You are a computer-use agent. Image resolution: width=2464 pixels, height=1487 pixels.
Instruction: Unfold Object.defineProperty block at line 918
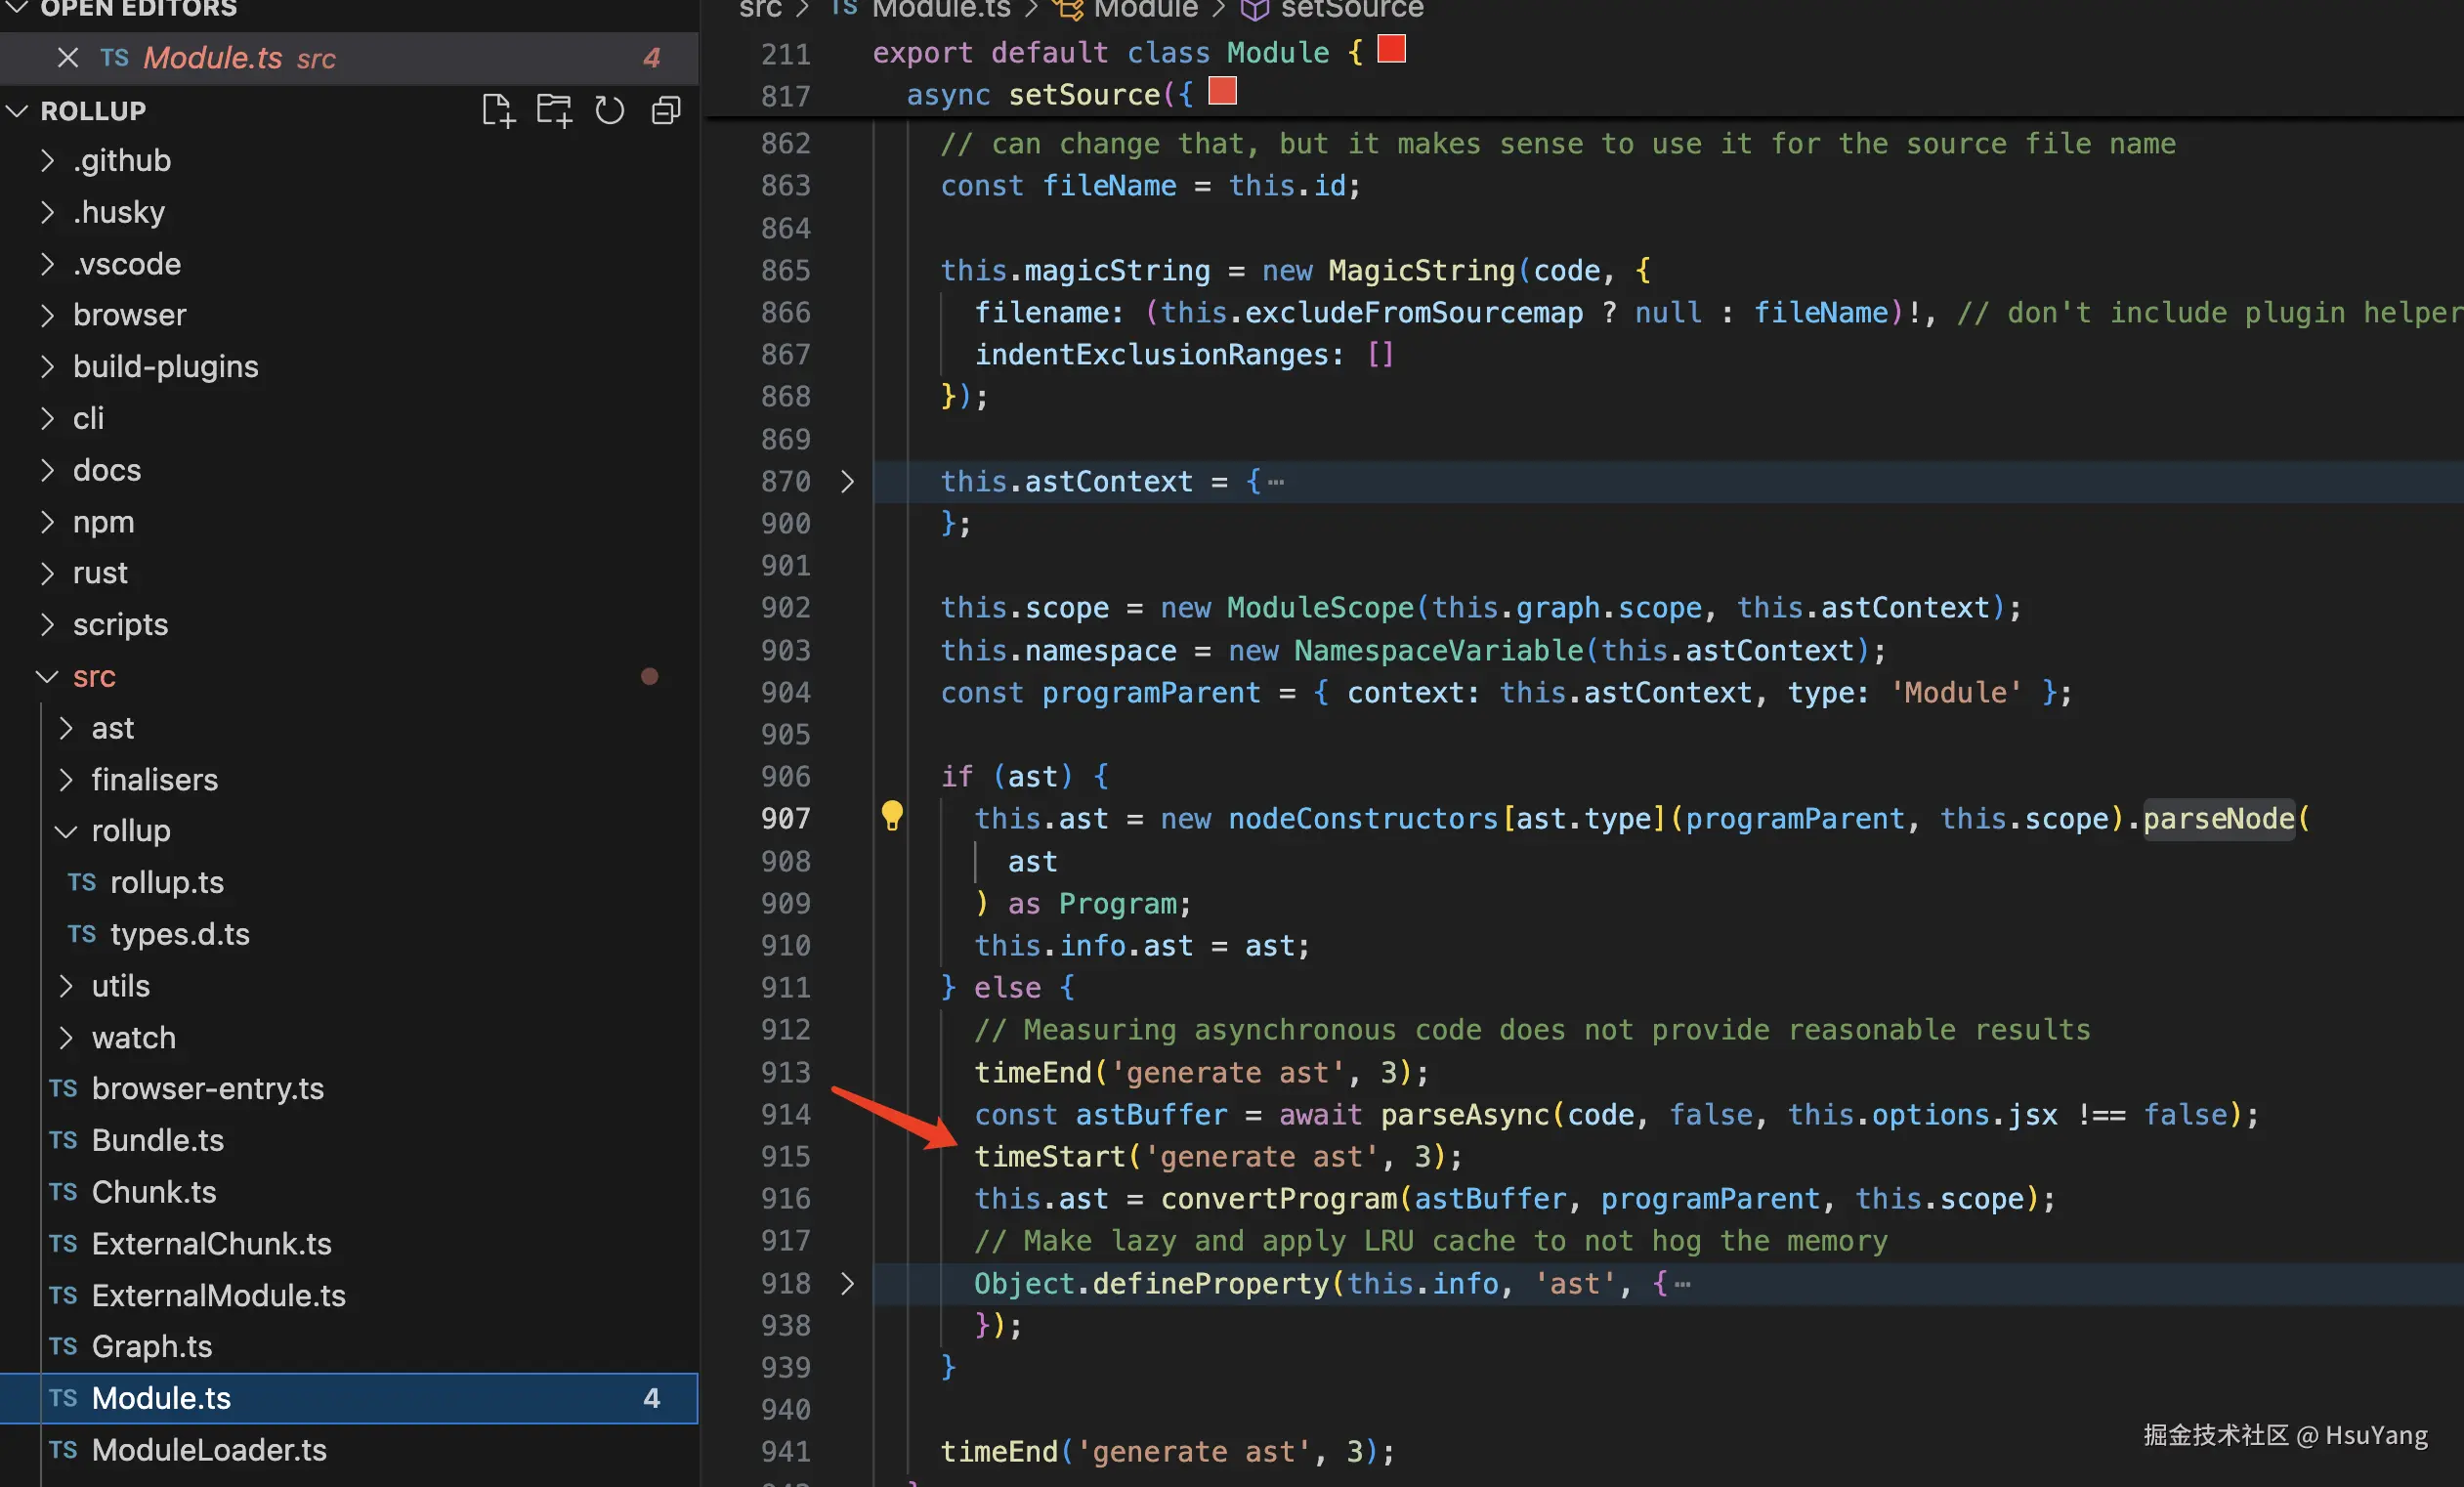(847, 1283)
